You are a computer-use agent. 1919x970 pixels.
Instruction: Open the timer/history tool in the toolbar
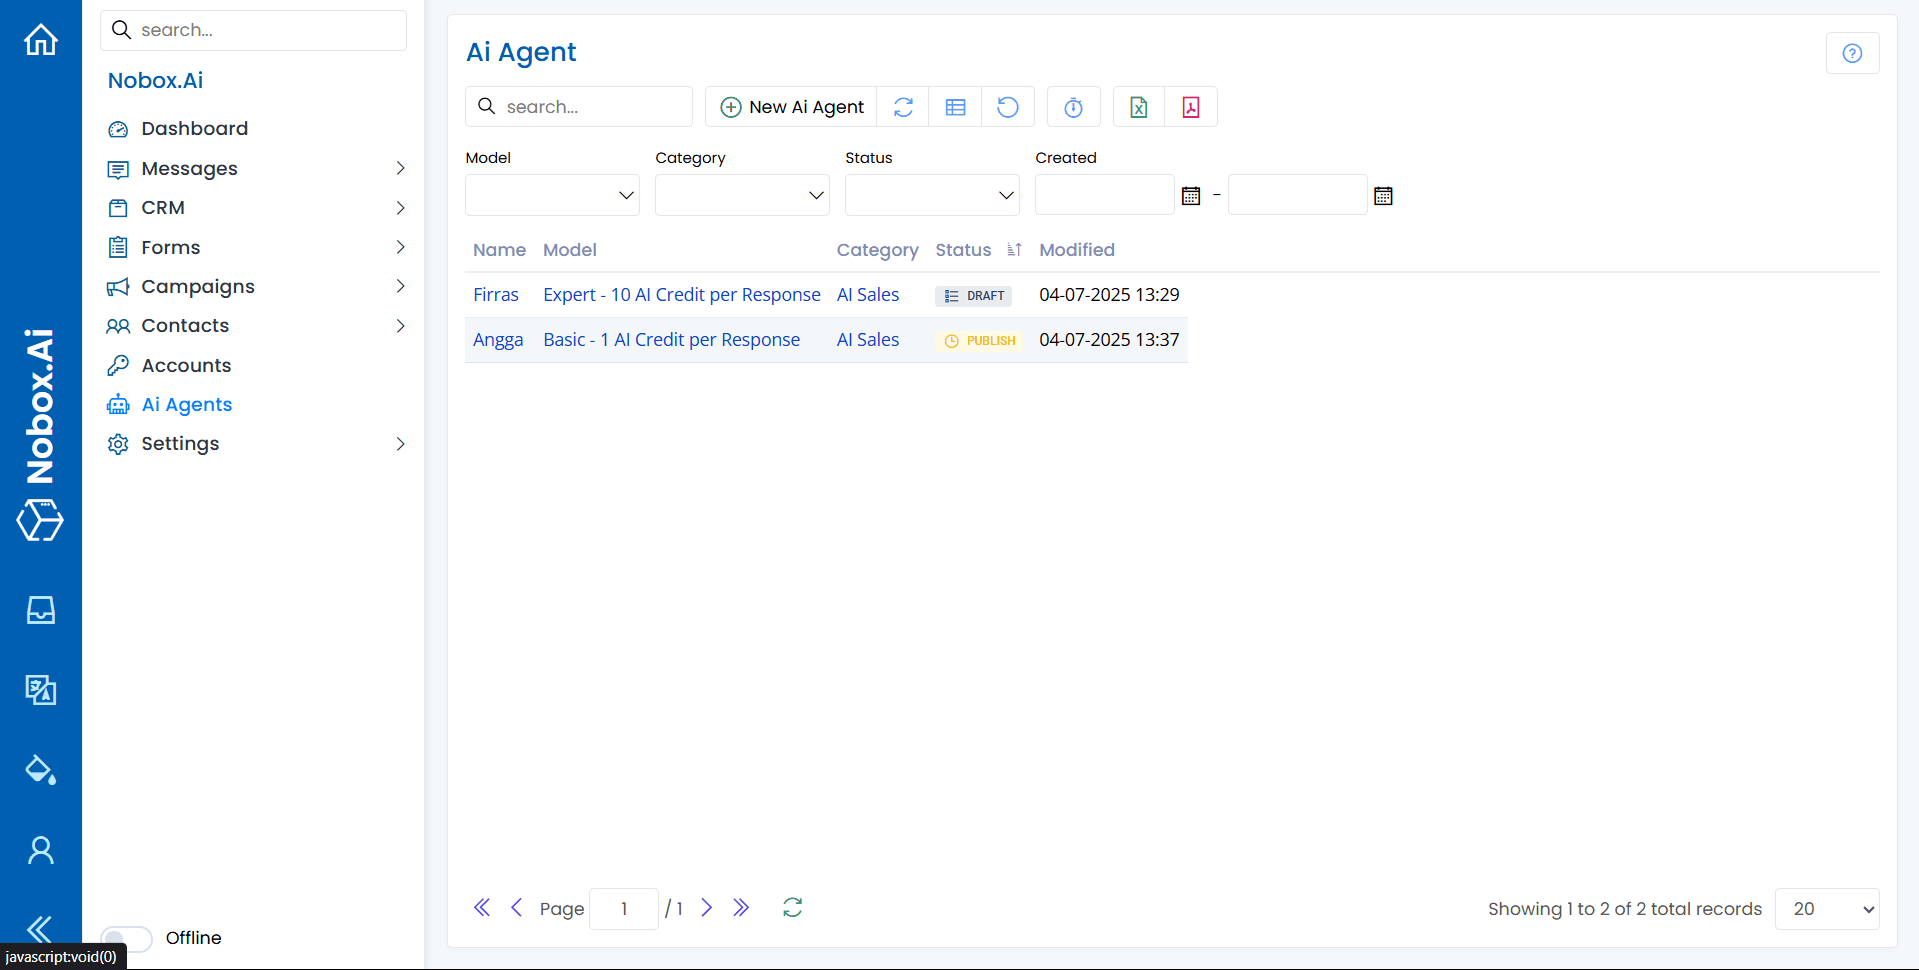(x=1072, y=106)
